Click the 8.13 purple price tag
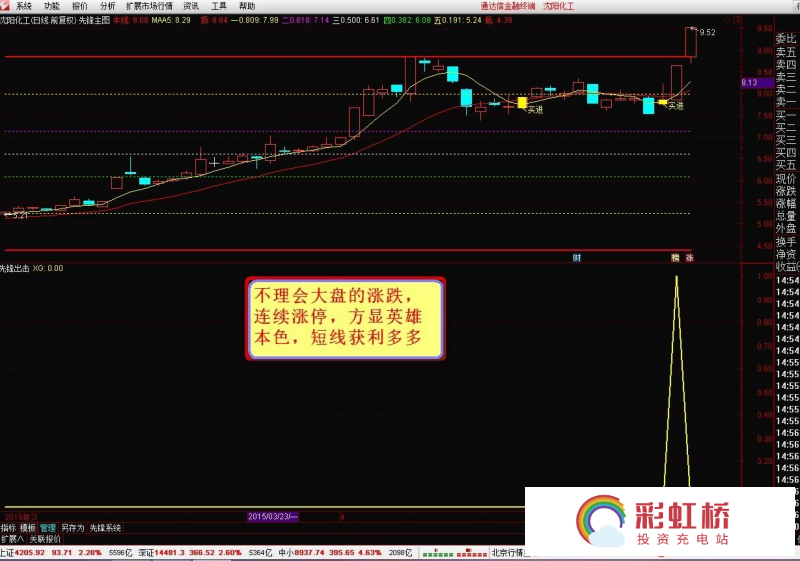 pyautogui.click(x=750, y=83)
